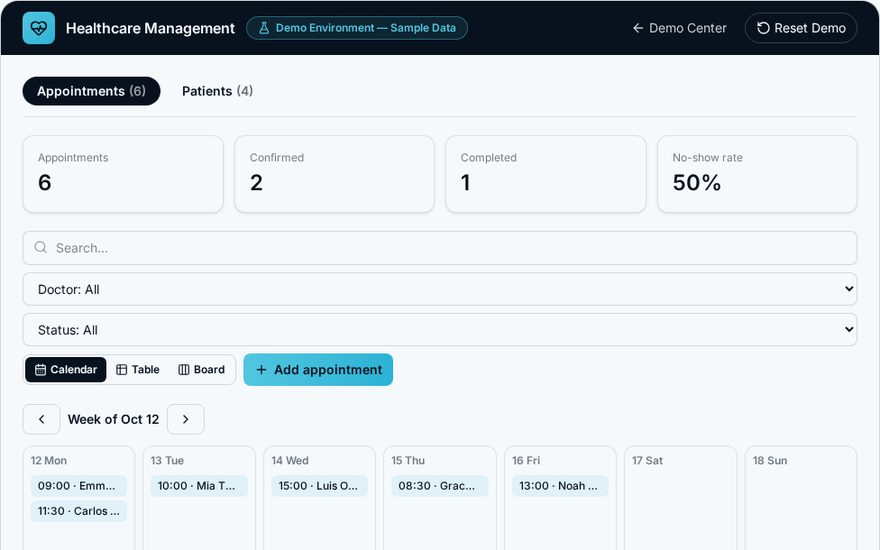The height and width of the screenshot is (550, 880).
Task: Open the 09:00 Emm... appointment
Action: coord(79,486)
